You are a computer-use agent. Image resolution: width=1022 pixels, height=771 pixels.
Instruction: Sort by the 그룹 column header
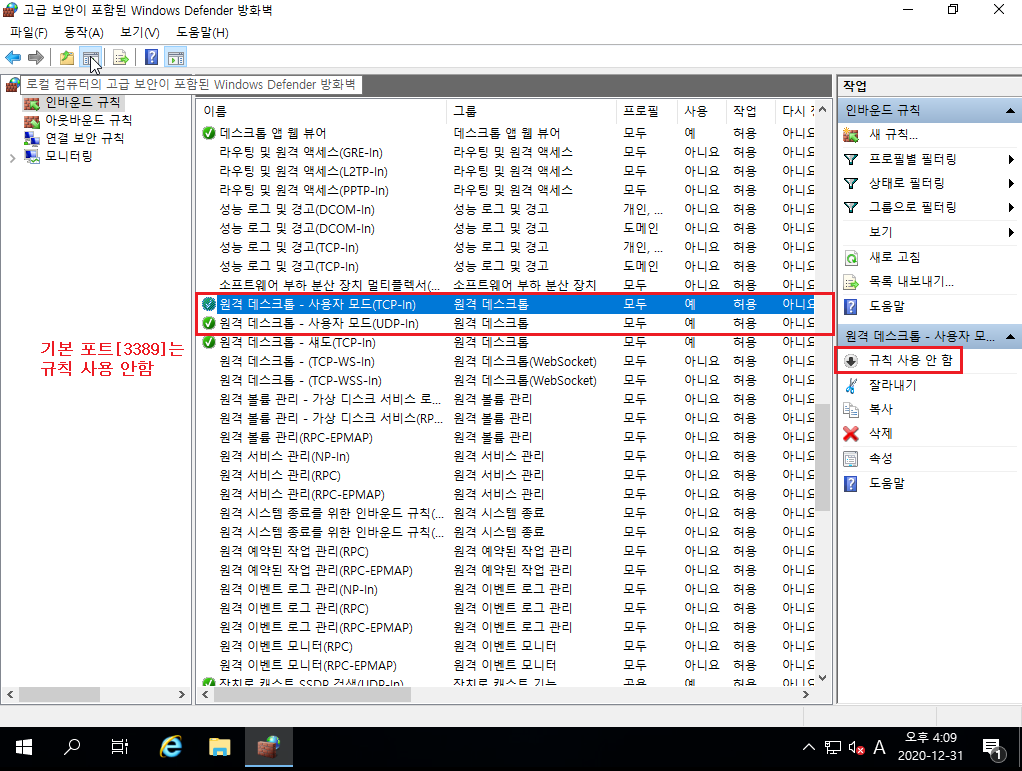531,111
